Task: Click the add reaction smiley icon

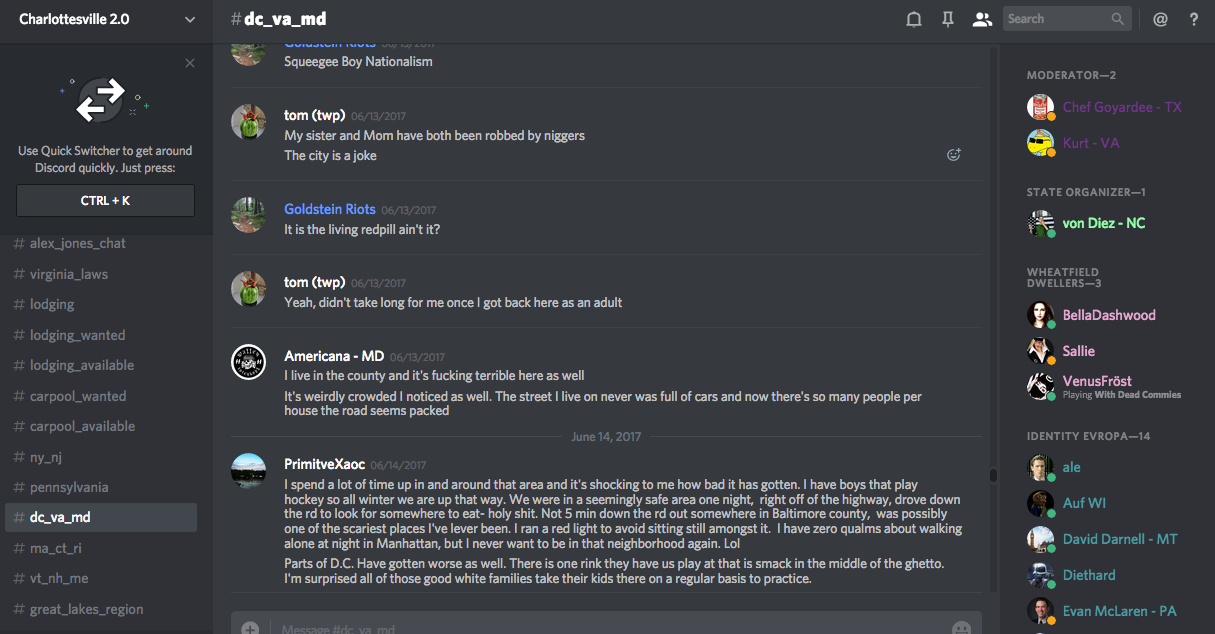Action: [x=954, y=155]
